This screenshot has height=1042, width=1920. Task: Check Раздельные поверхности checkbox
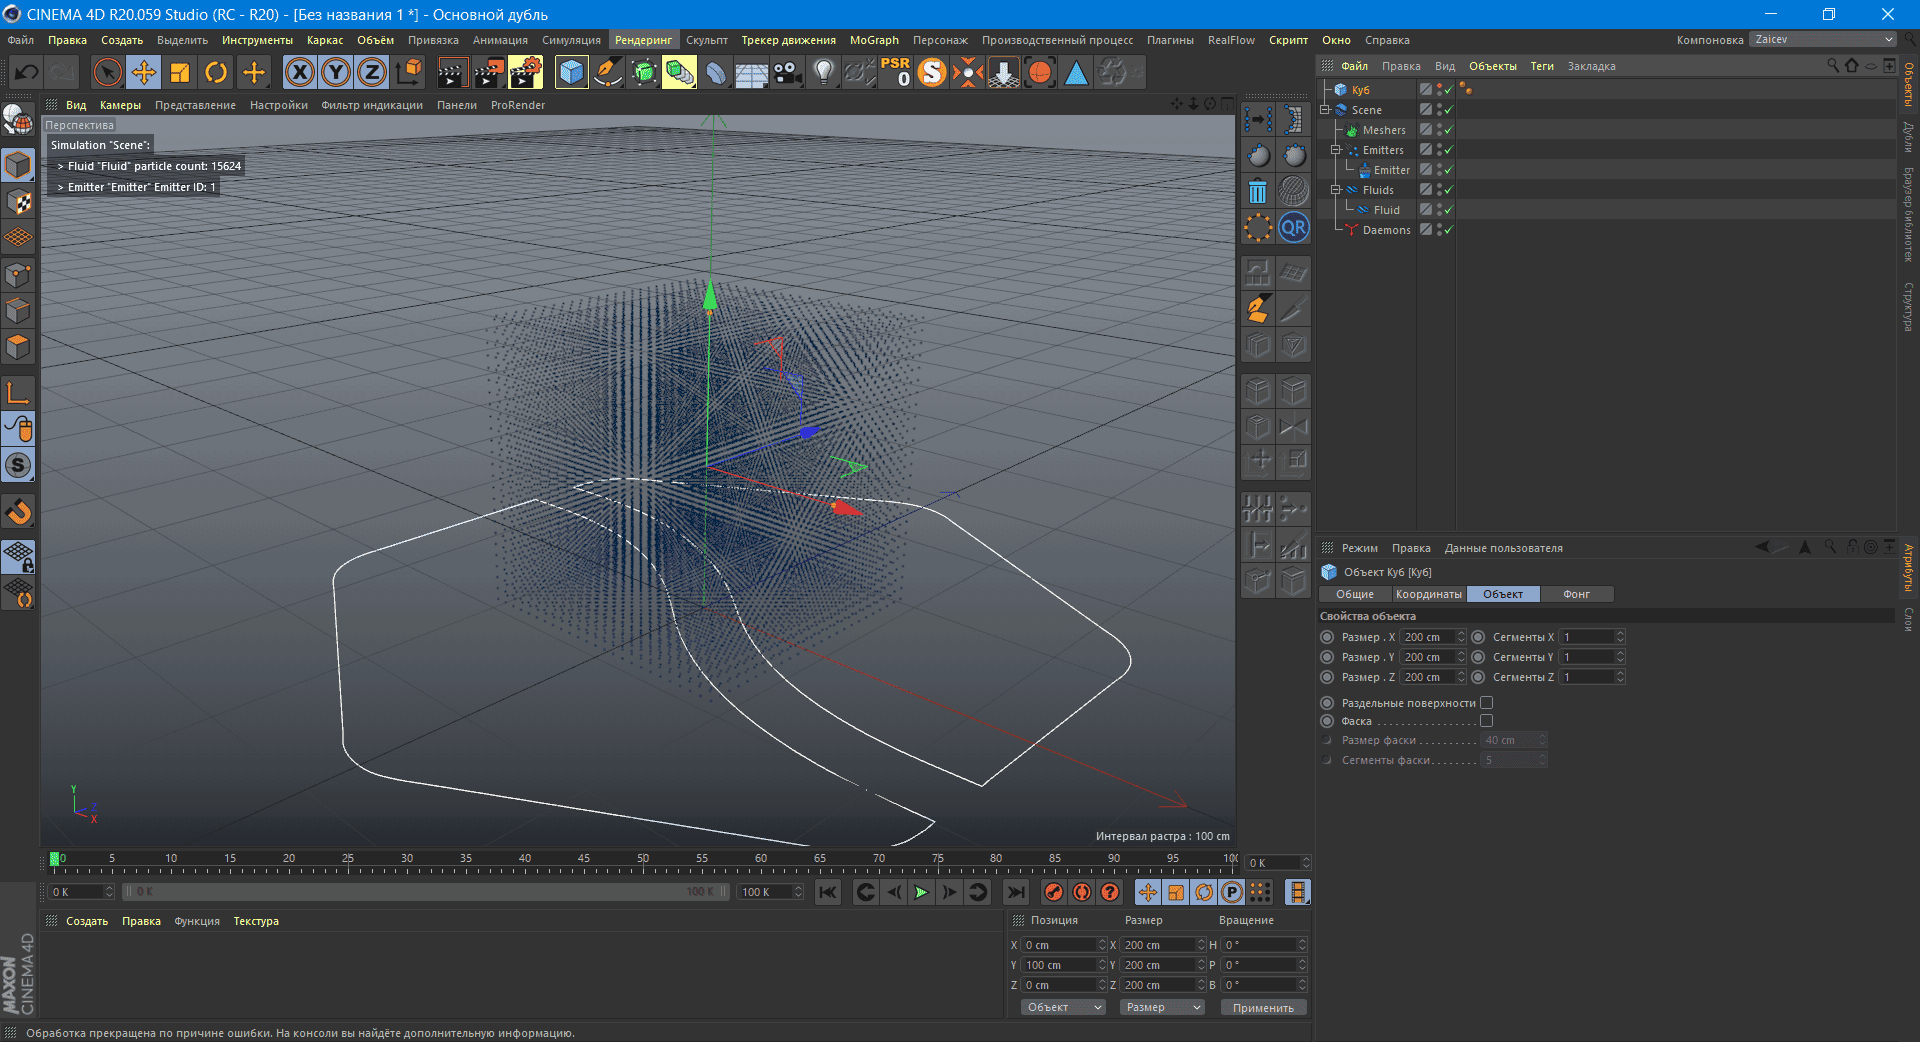click(1487, 703)
